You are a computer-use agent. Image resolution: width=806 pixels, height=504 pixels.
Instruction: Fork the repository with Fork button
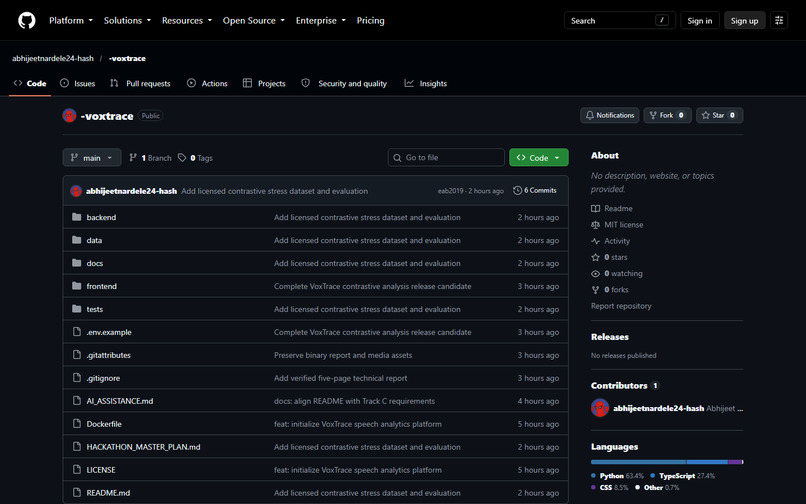667,115
